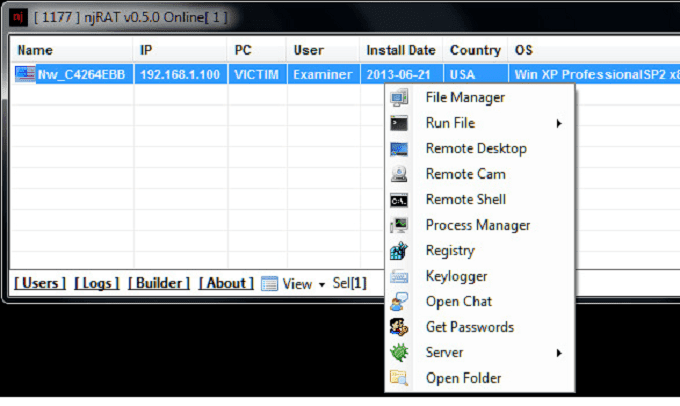Click the 192.168.1.100 IP cell
Viewport: 680px width, 406px height.
[x=180, y=75]
